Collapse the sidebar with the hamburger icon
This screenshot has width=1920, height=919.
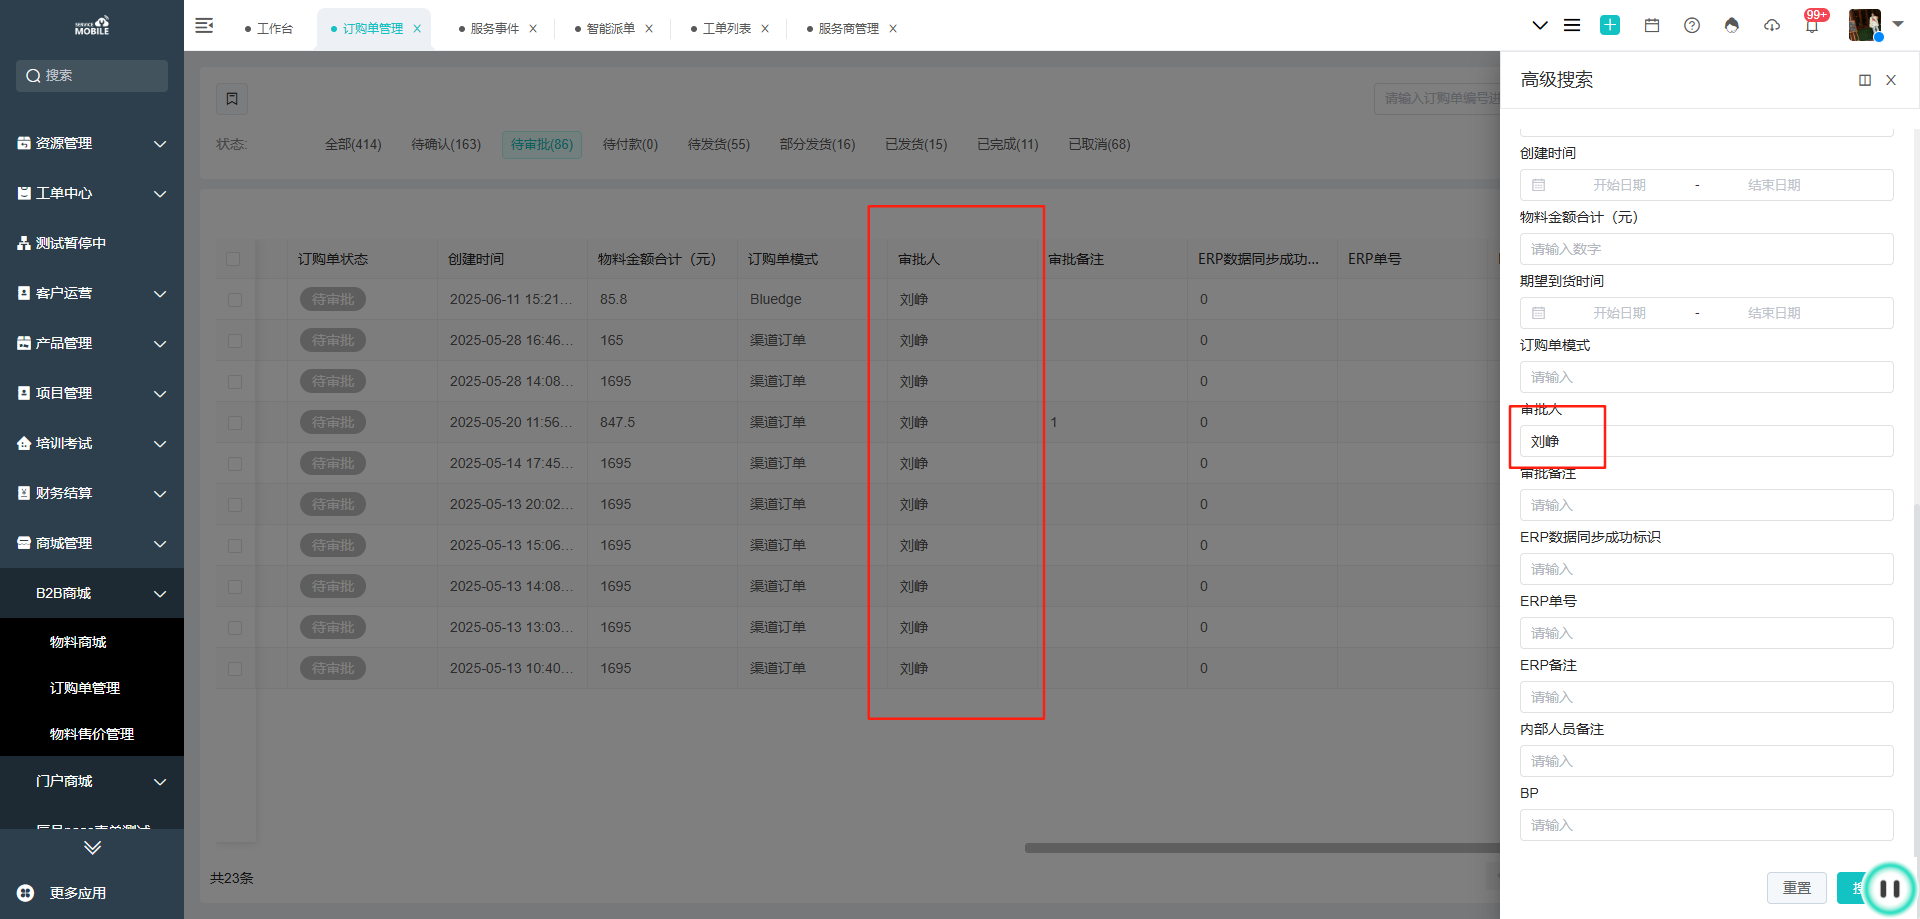pyautogui.click(x=204, y=26)
